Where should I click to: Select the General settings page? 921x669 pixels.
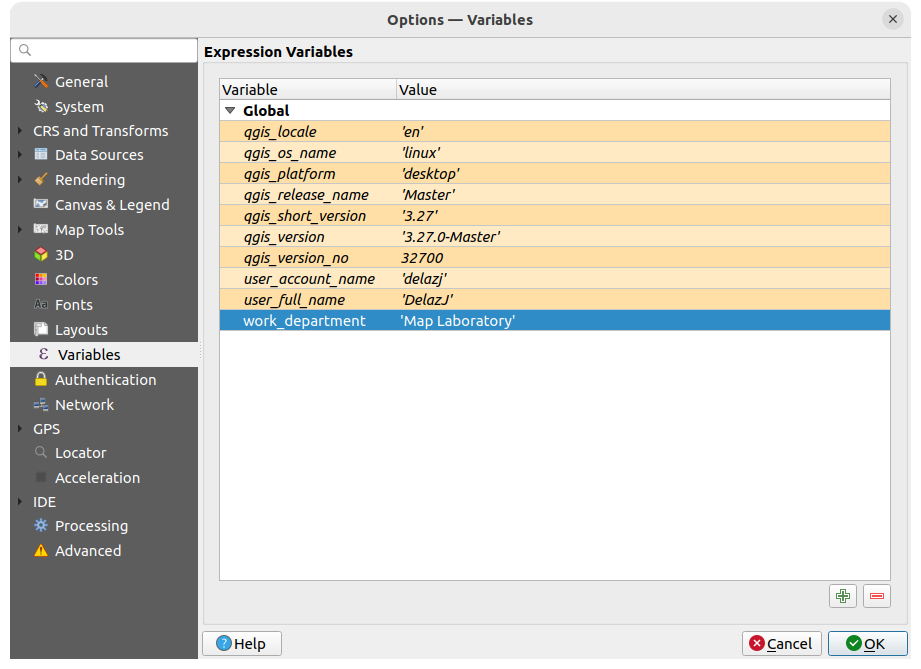click(82, 81)
